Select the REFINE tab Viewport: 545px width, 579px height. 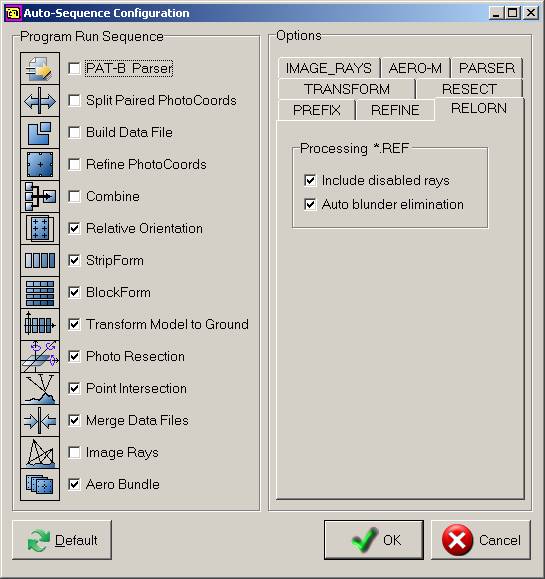(395, 110)
